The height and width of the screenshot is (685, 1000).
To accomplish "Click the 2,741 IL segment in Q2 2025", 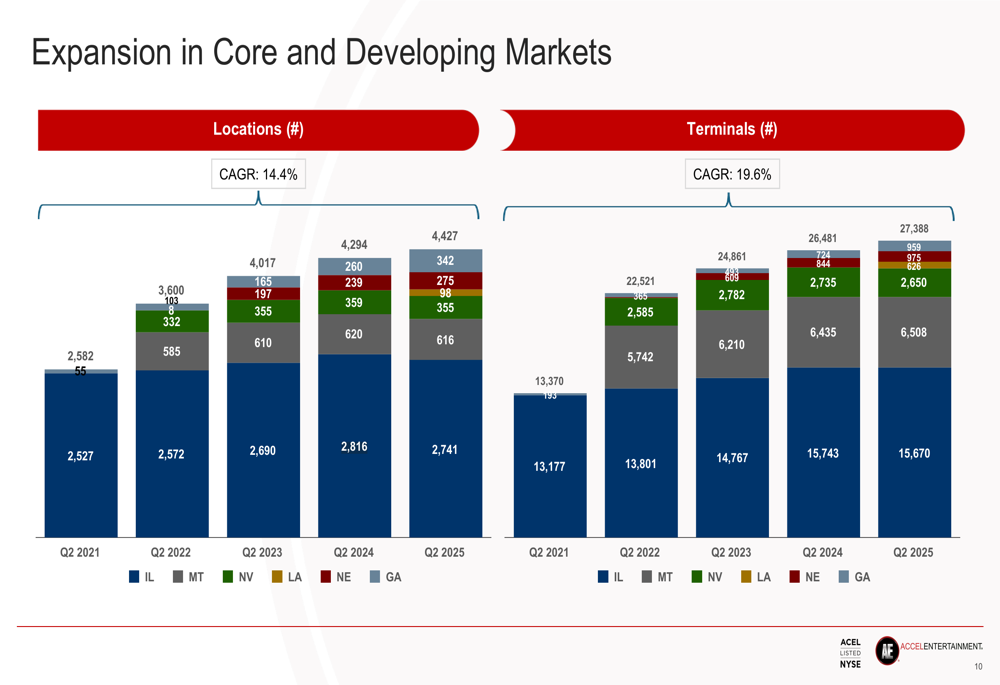I will 445,448.
